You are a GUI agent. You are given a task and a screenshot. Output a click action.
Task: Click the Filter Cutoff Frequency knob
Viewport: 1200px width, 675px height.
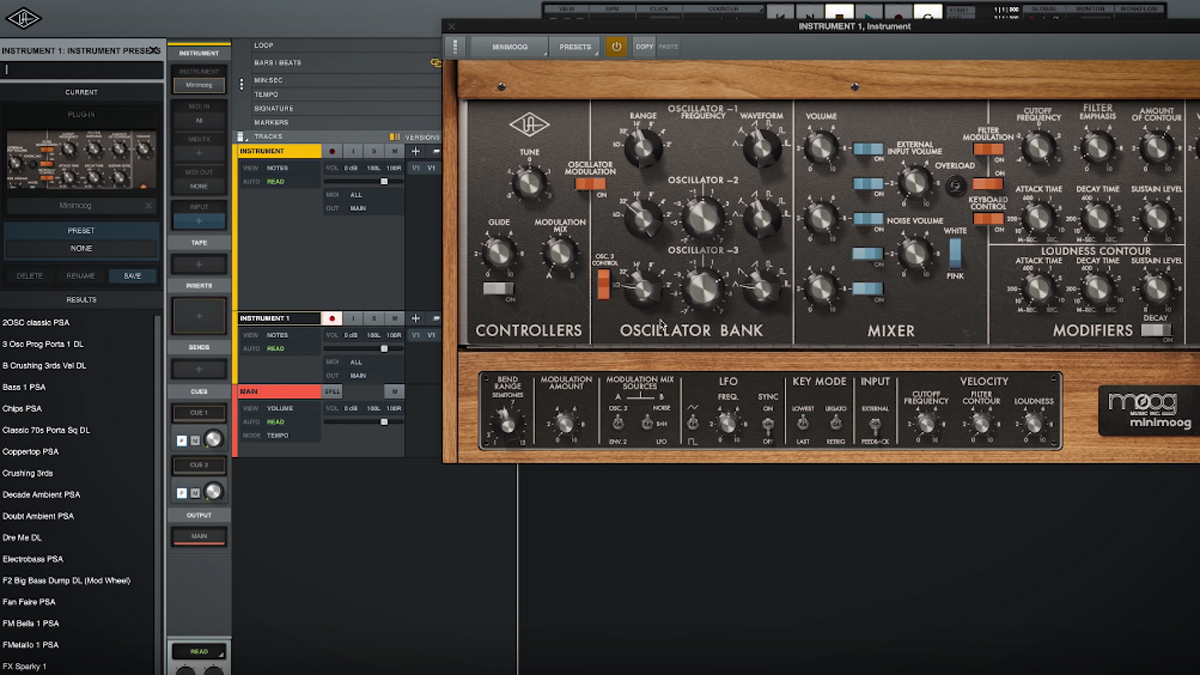(1039, 148)
